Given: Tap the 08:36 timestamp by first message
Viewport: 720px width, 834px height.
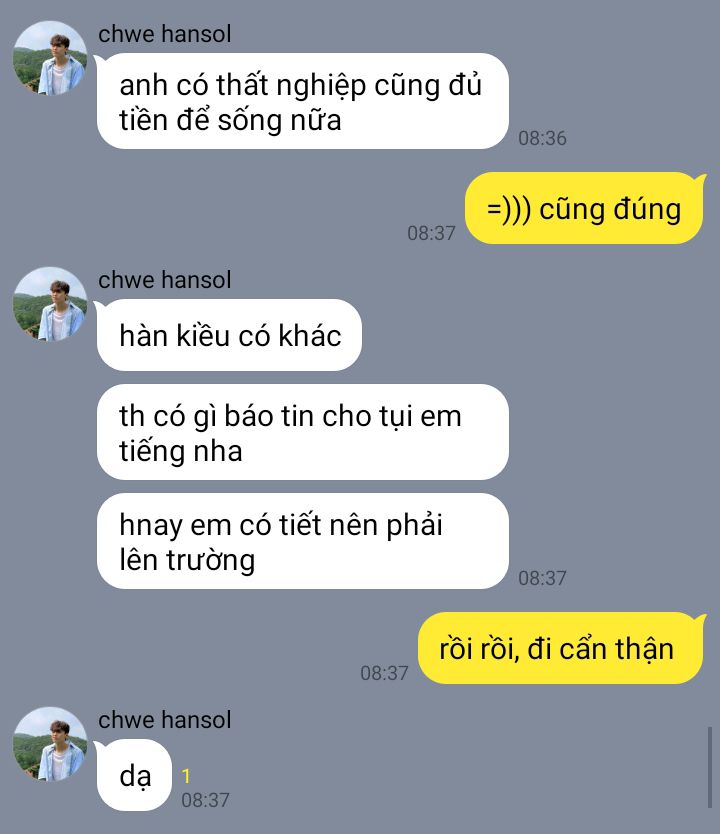Looking at the screenshot, I should coord(542,138).
